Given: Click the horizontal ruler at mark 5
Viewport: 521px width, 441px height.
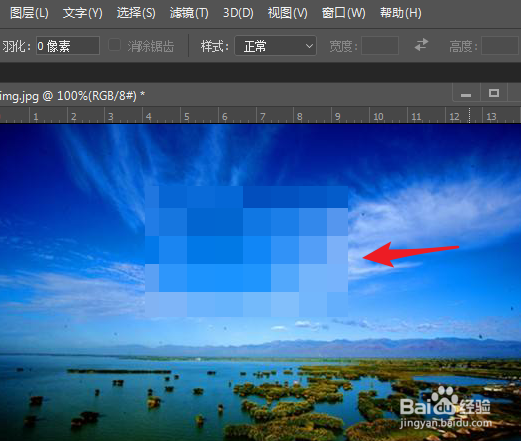Looking at the screenshot, I should tap(187, 117).
